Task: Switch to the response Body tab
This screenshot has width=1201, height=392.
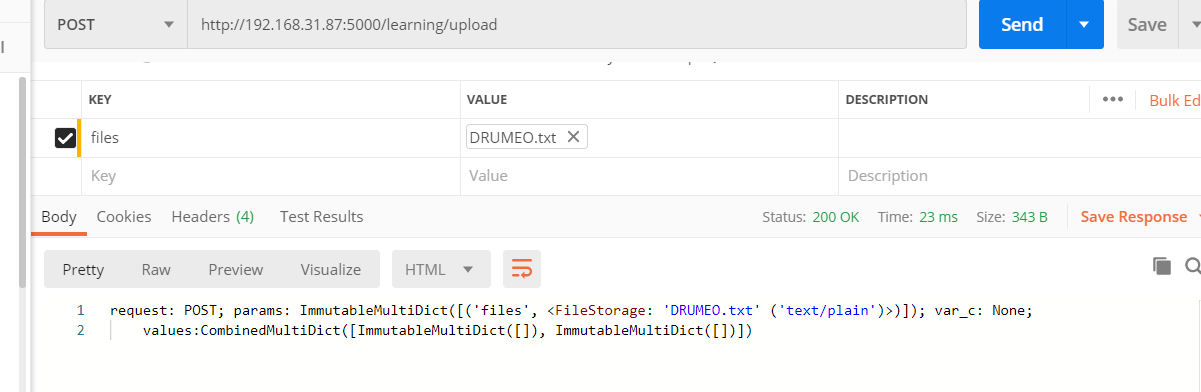Action: [59, 216]
